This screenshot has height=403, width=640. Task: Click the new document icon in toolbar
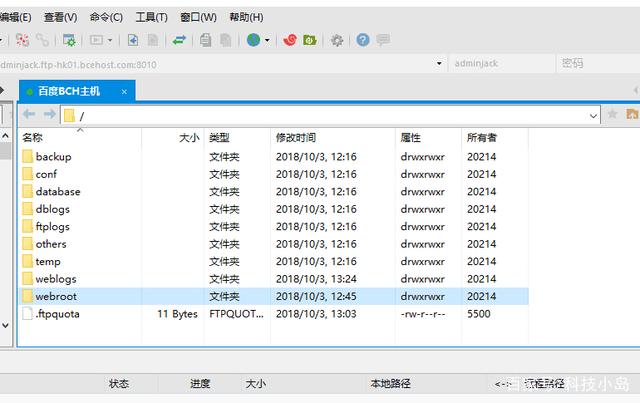click(132, 40)
